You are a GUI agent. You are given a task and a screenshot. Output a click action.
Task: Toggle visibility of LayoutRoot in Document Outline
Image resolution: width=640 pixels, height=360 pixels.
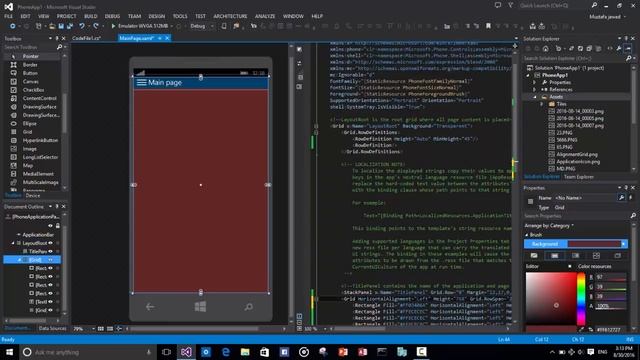click(51, 243)
